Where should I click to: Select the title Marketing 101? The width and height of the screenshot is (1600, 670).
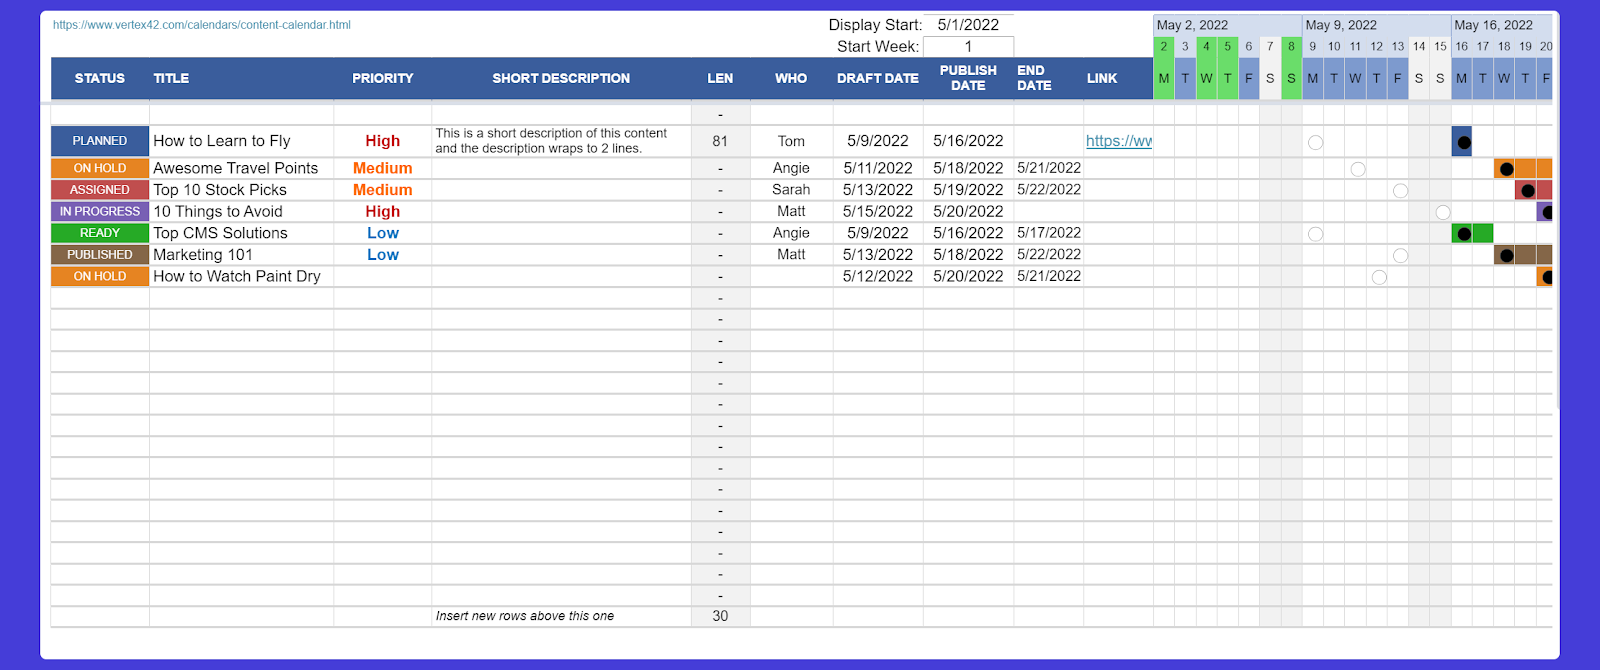coord(203,255)
